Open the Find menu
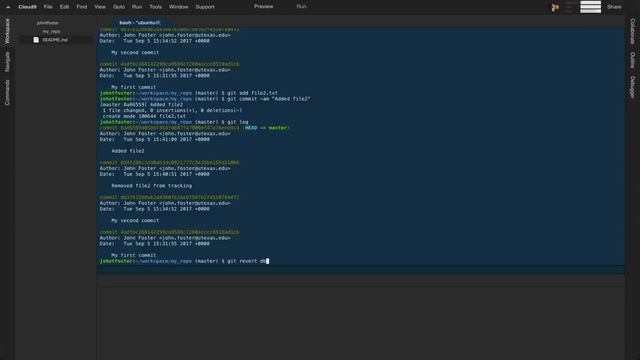640x360 pixels. point(82,7)
